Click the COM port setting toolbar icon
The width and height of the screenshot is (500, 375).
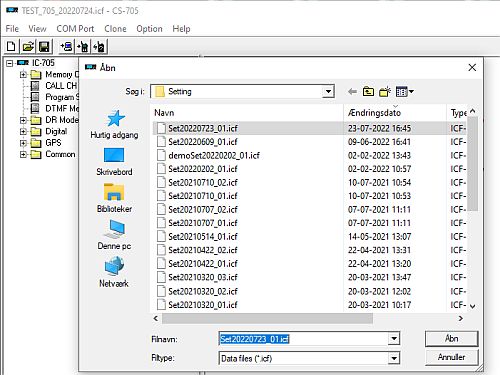point(67,46)
